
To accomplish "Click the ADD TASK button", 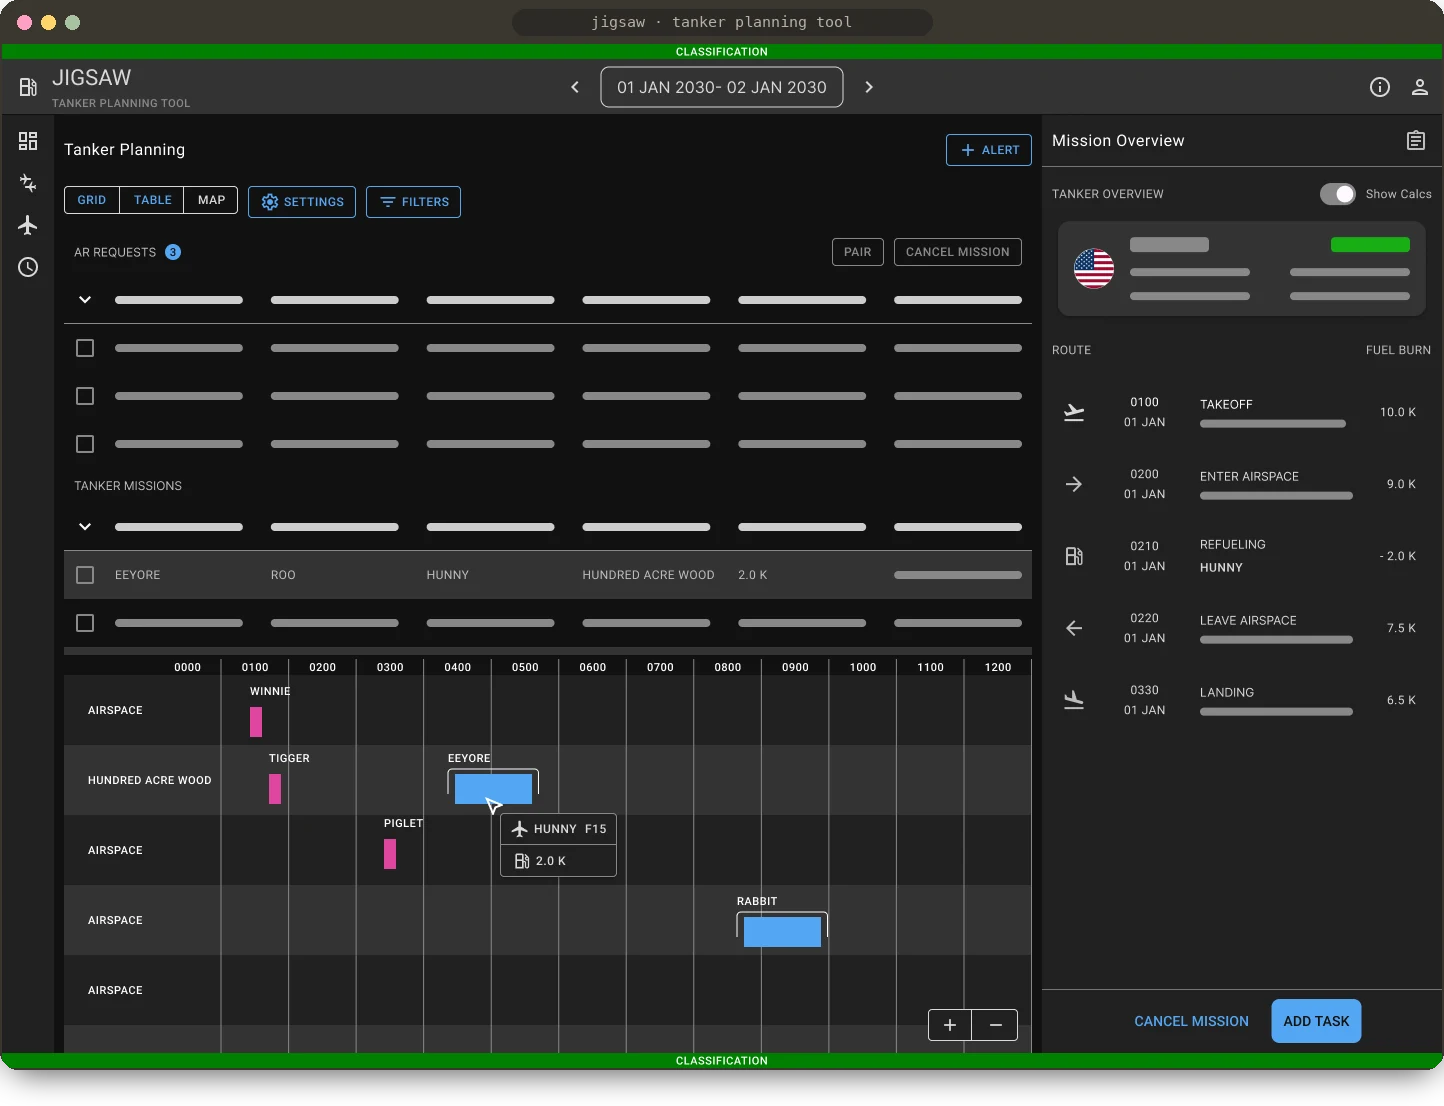I will 1316,1021.
